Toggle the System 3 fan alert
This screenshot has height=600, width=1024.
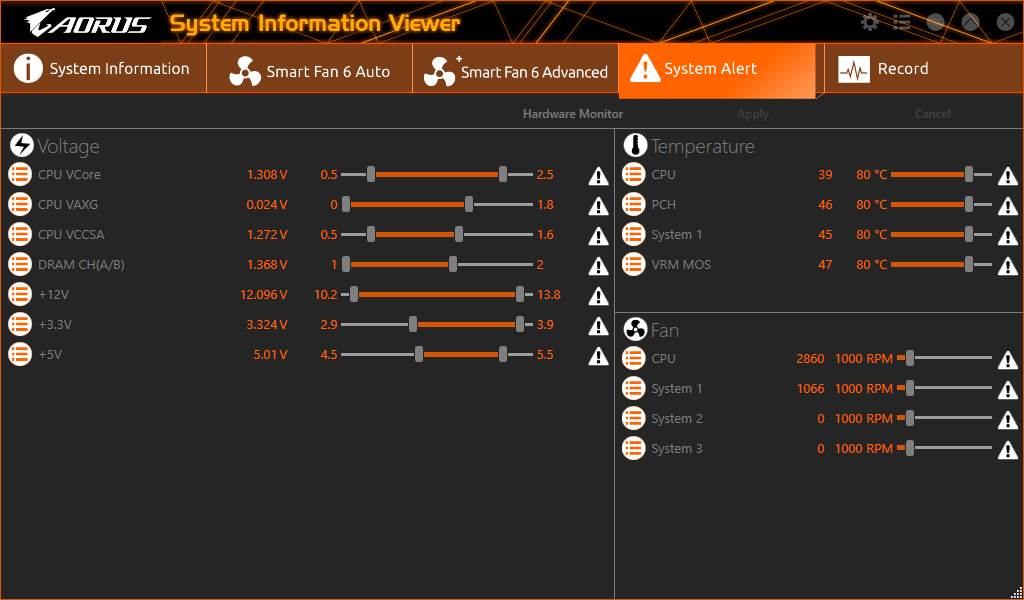1008,450
